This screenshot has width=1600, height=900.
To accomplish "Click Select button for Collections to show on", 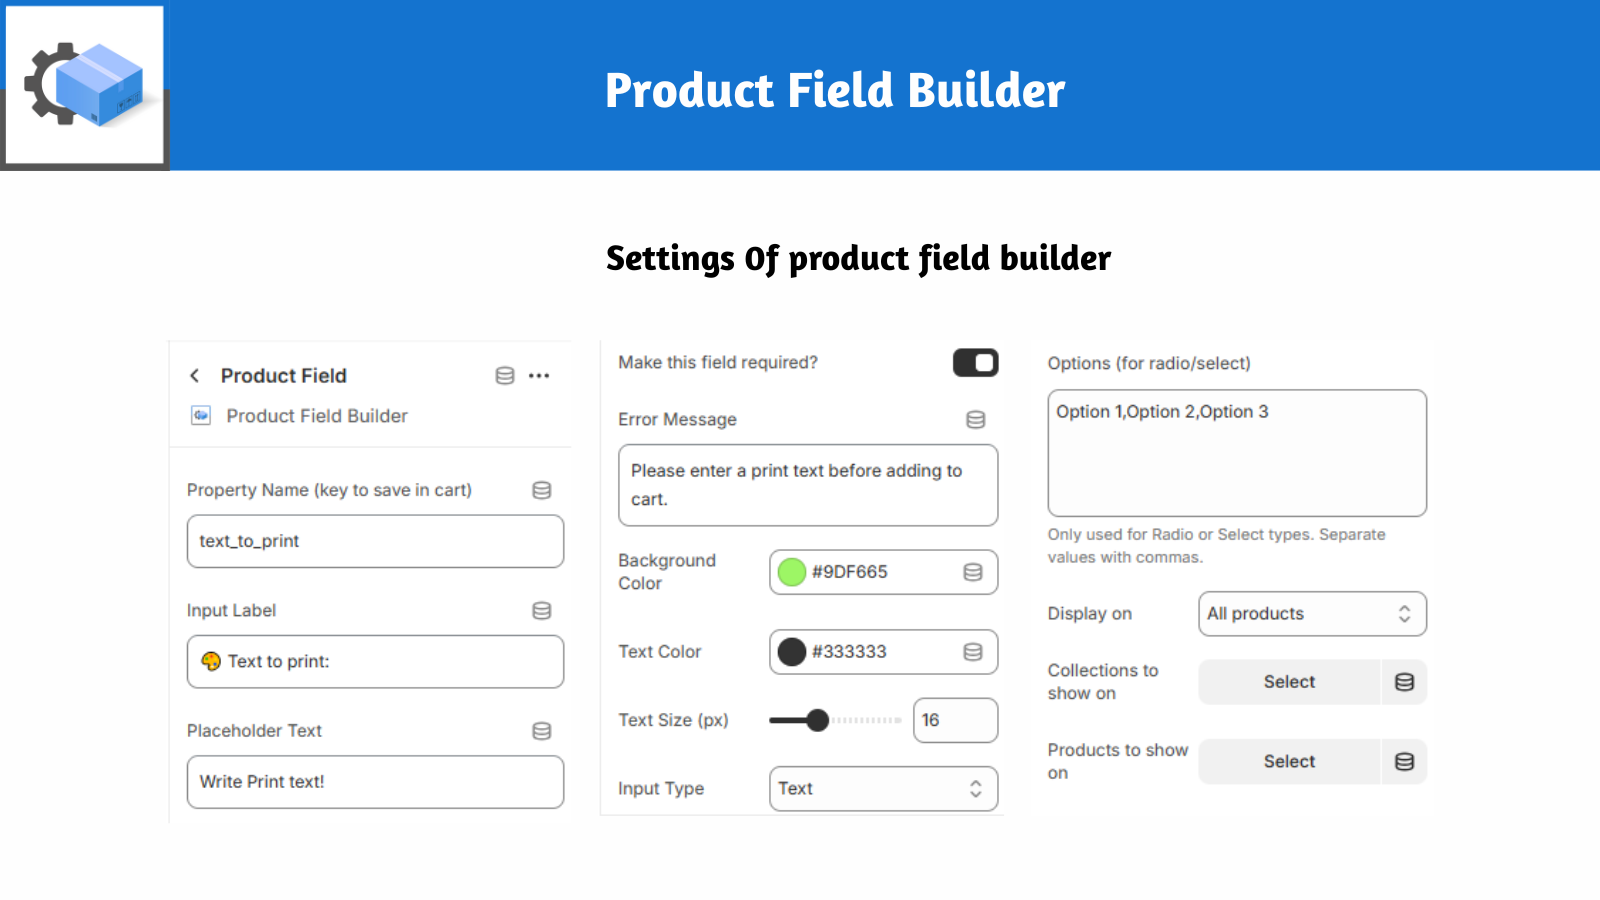I will coord(1289,682).
